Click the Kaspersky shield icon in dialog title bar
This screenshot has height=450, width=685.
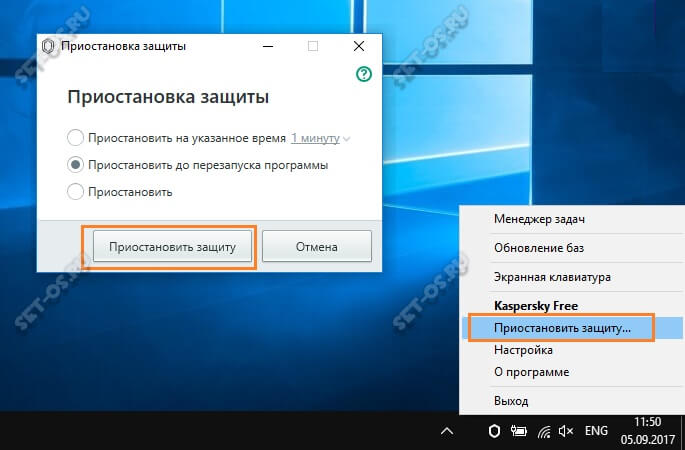[x=47, y=46]
